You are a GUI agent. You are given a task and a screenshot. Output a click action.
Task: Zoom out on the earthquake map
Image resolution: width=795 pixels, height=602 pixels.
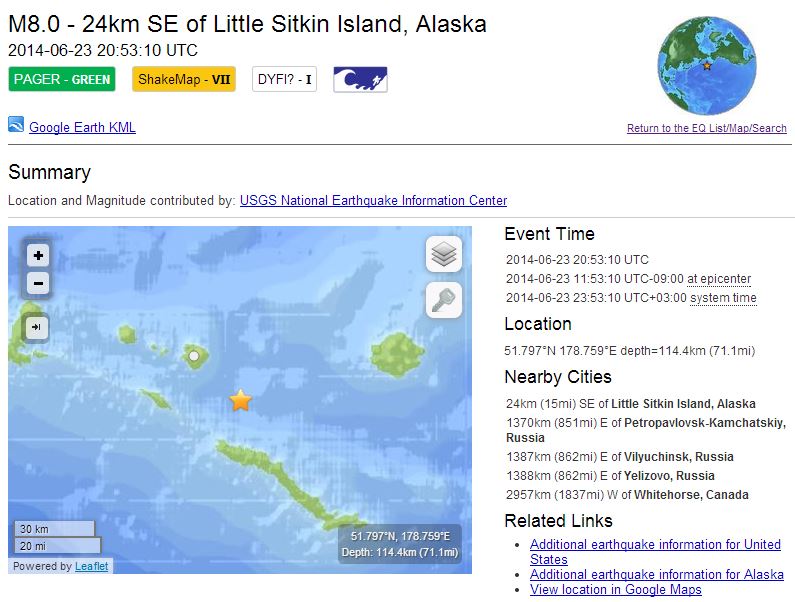[38, 283]
